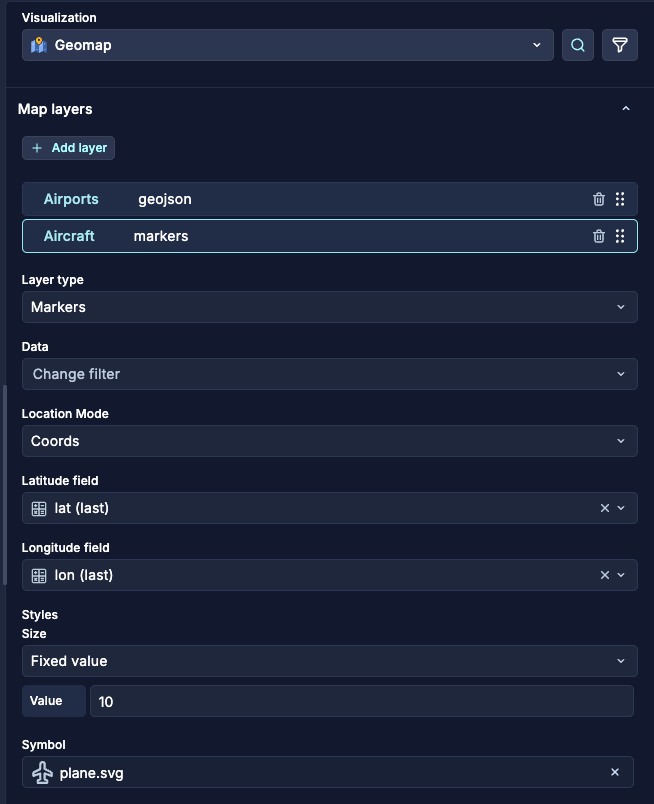Image resolution: width=654 pixels, height=804 pixels.
Task: Select the Airports layer
Action: click(x=71, y=199)
